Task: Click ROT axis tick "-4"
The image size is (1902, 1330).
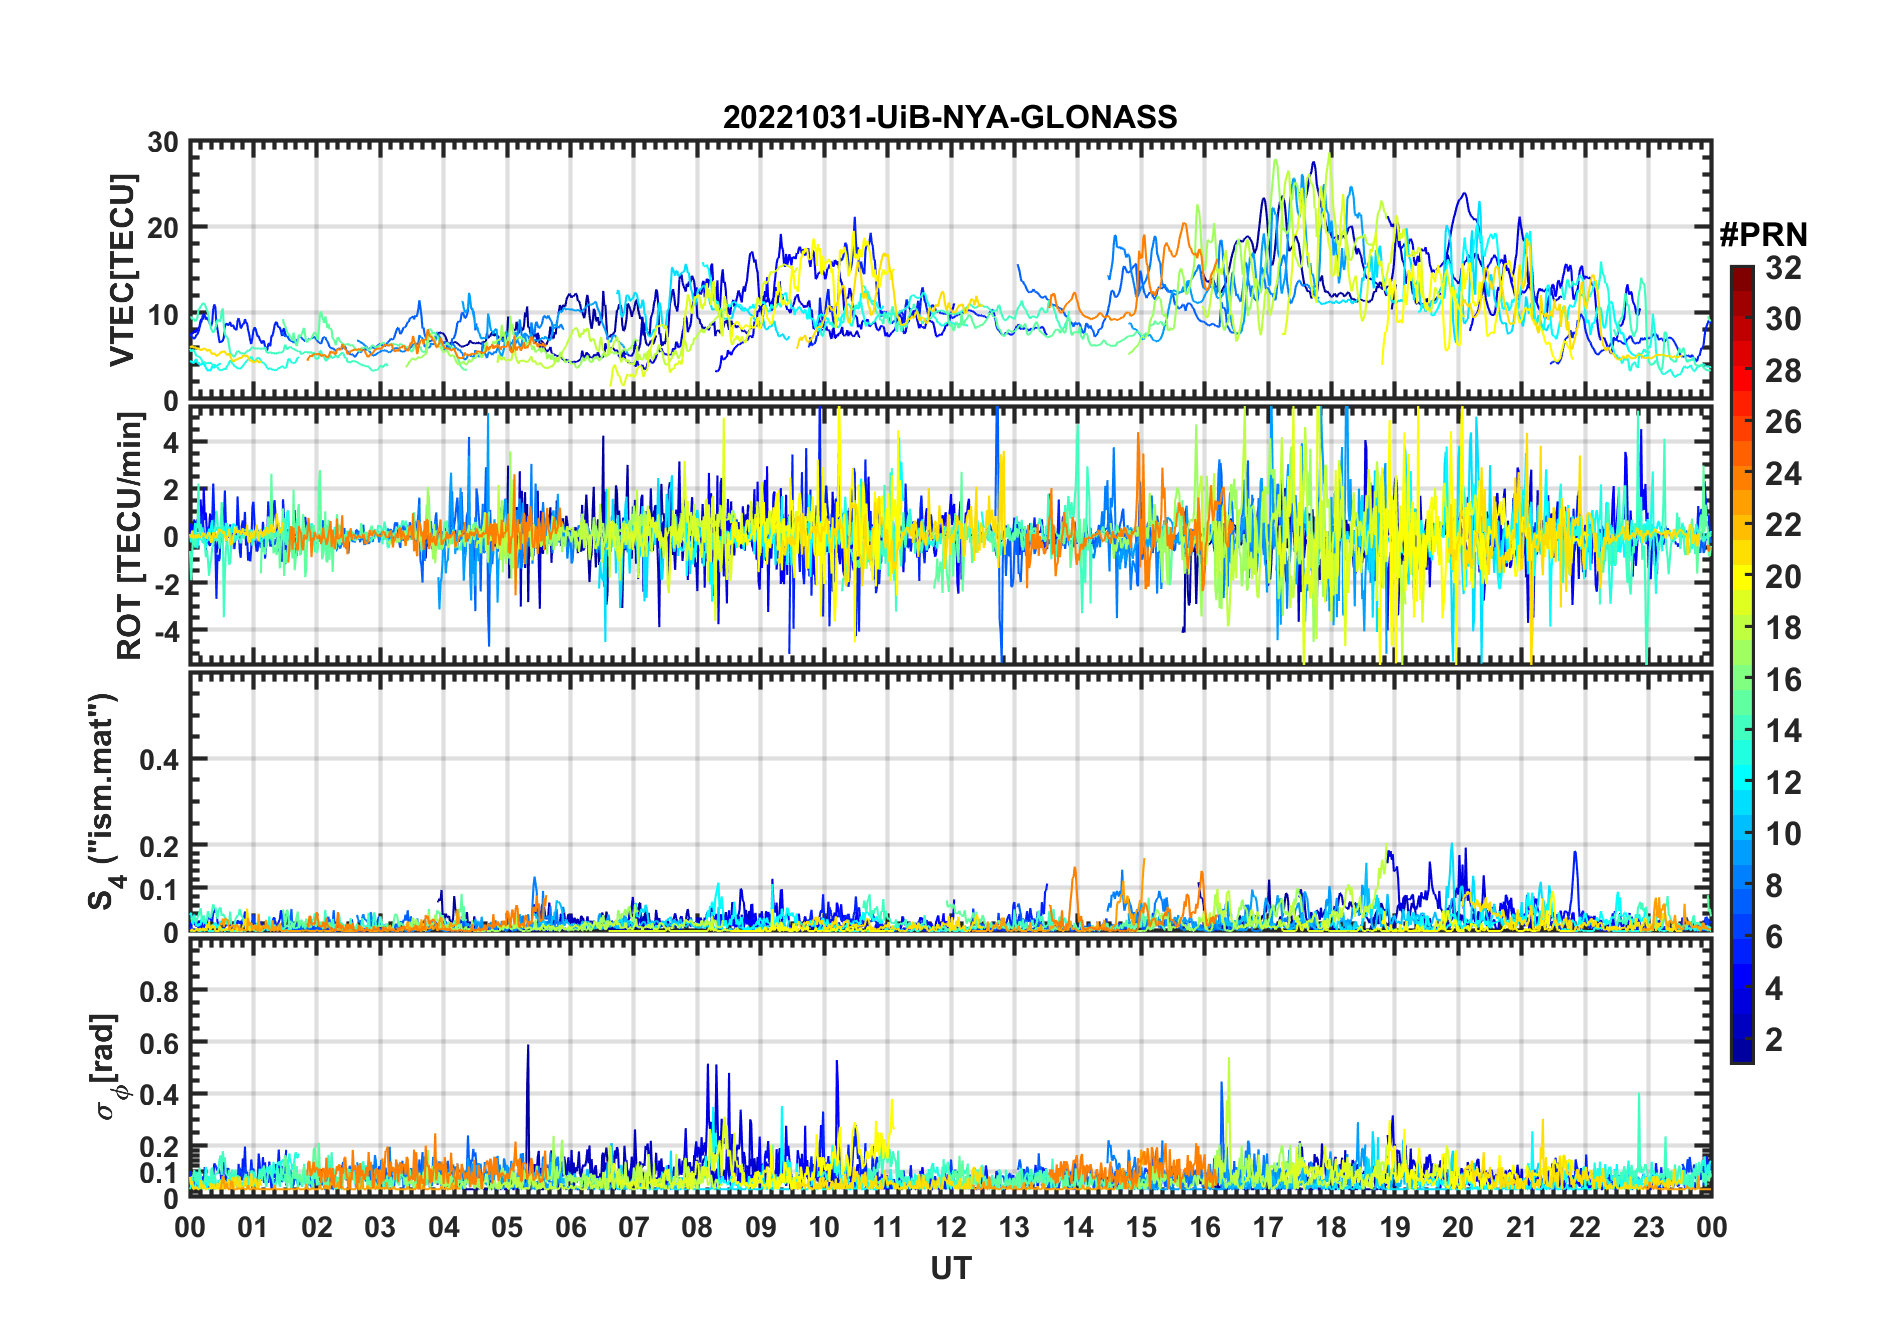Action: (167, 632)
